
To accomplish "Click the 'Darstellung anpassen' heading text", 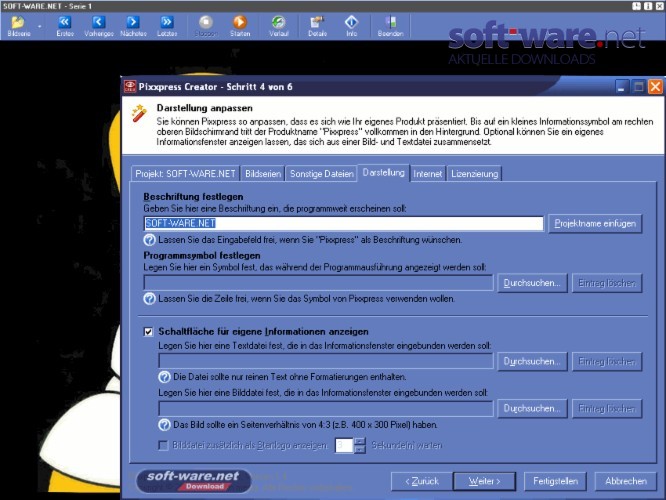I will click(x=204, y=108).
